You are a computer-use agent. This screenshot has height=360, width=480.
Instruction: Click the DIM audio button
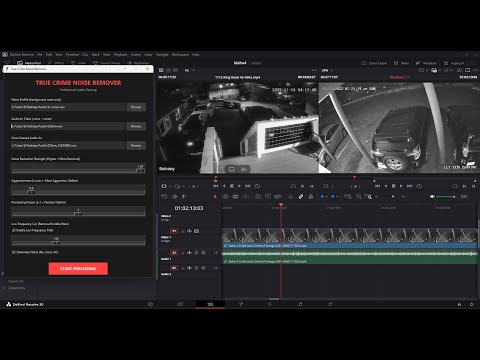click(464, 197)
